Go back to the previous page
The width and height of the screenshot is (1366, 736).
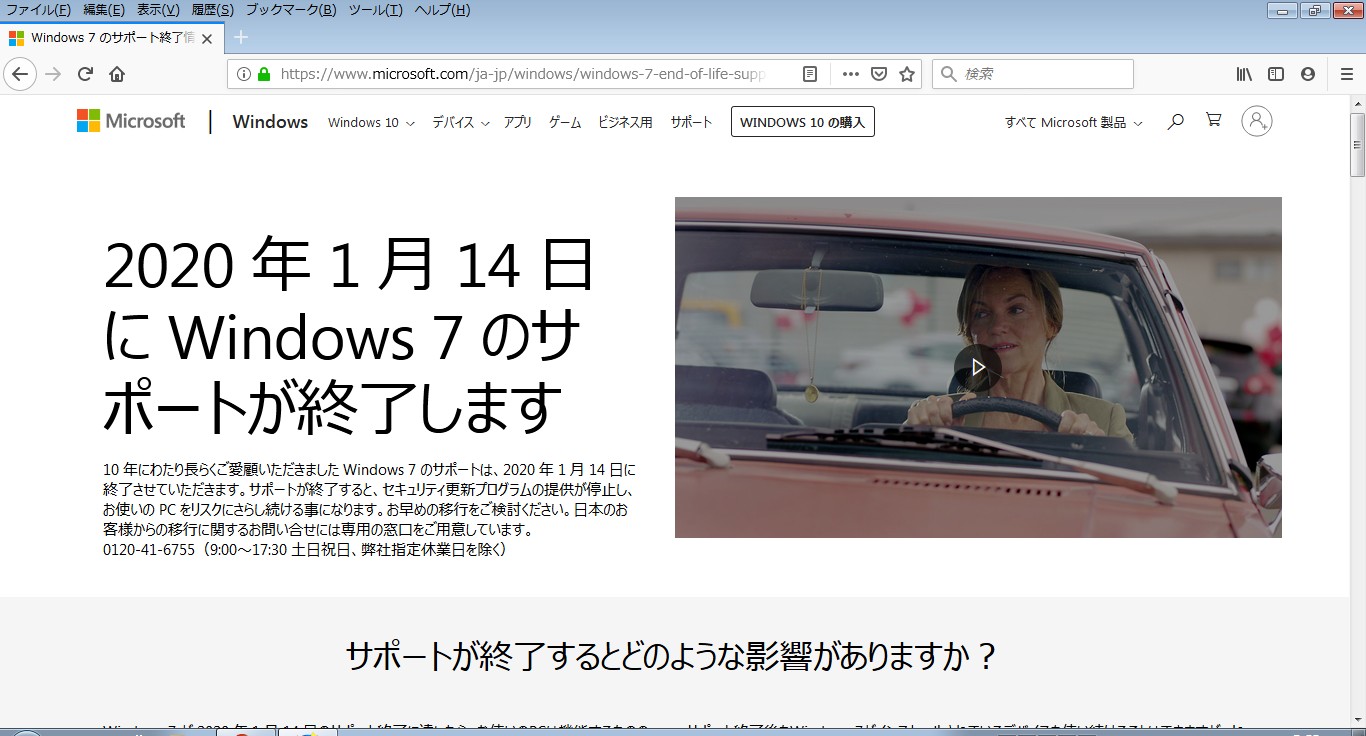pos(20,74)
